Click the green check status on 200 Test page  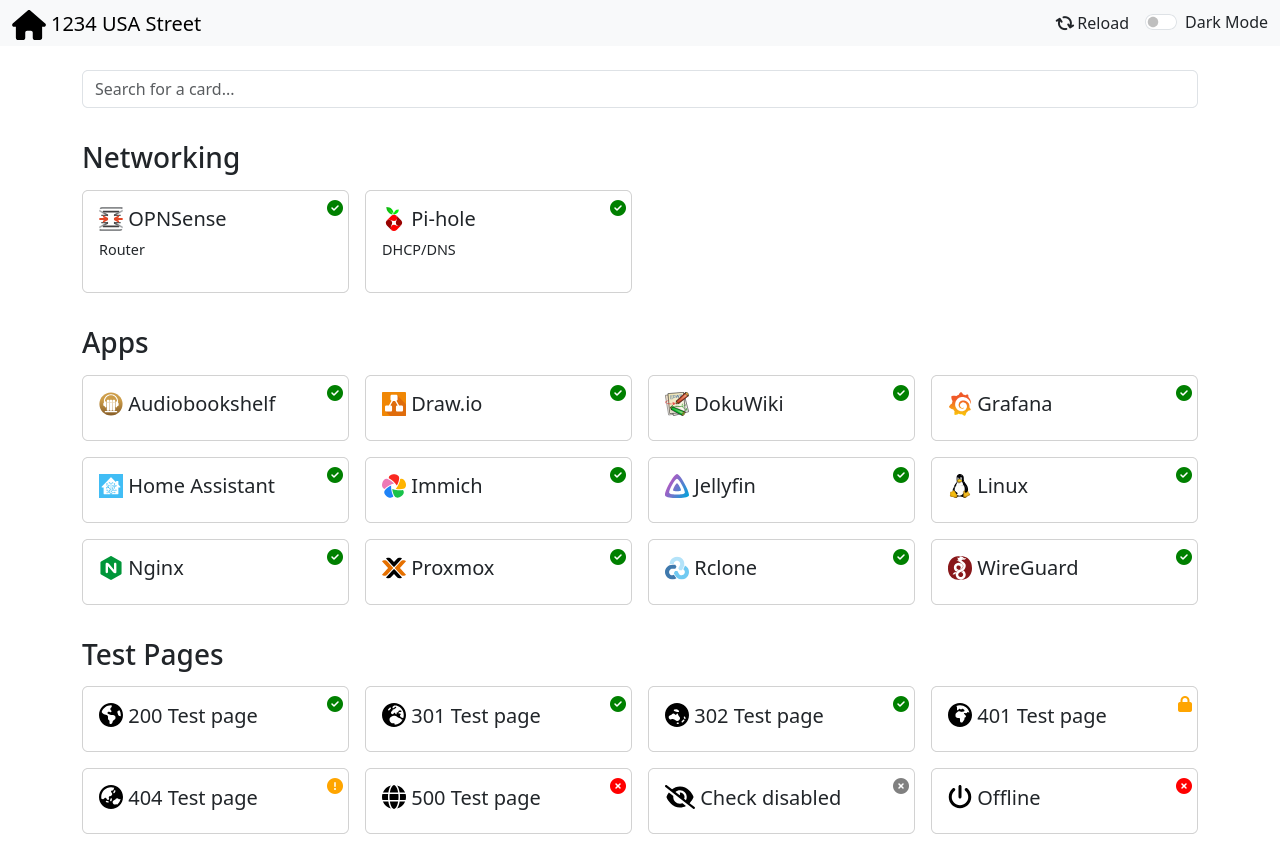(x=335, y=704)
